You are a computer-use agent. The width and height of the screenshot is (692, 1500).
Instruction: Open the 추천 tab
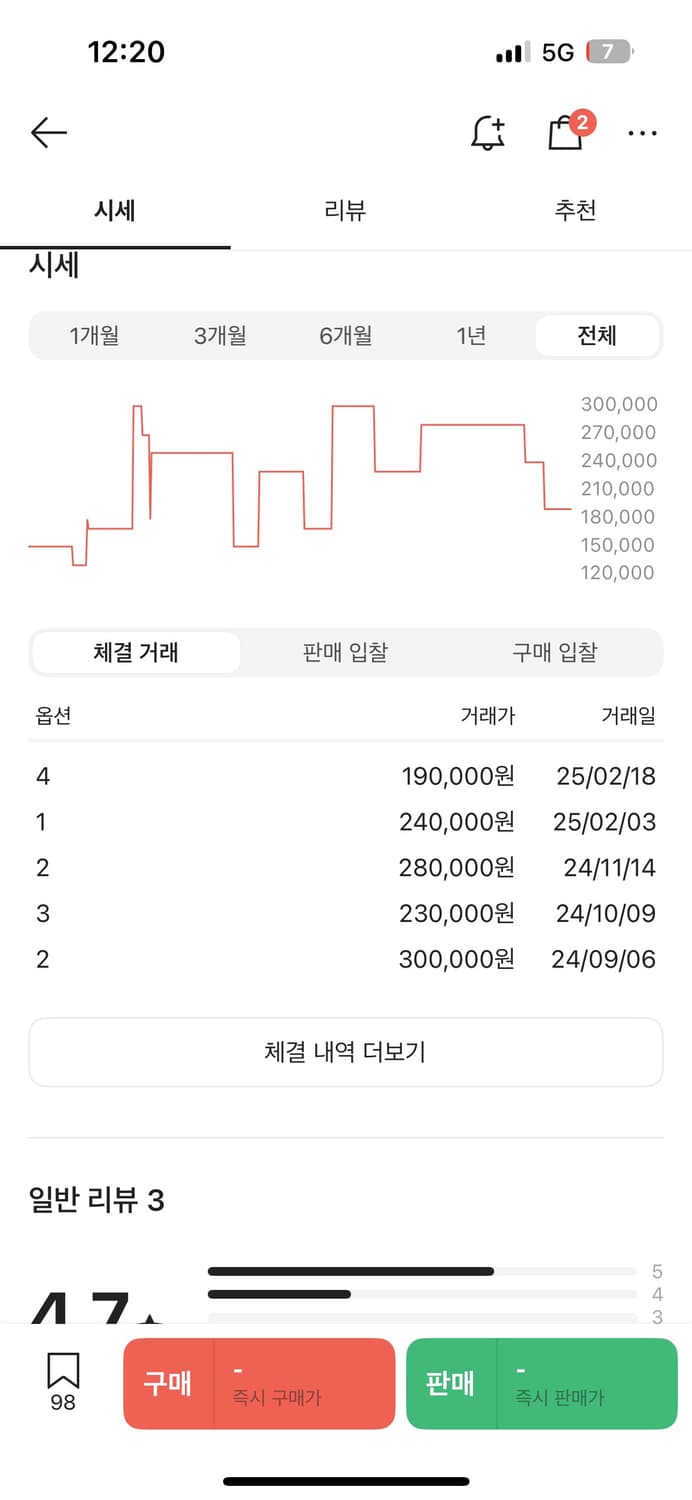tap(575, 211)
